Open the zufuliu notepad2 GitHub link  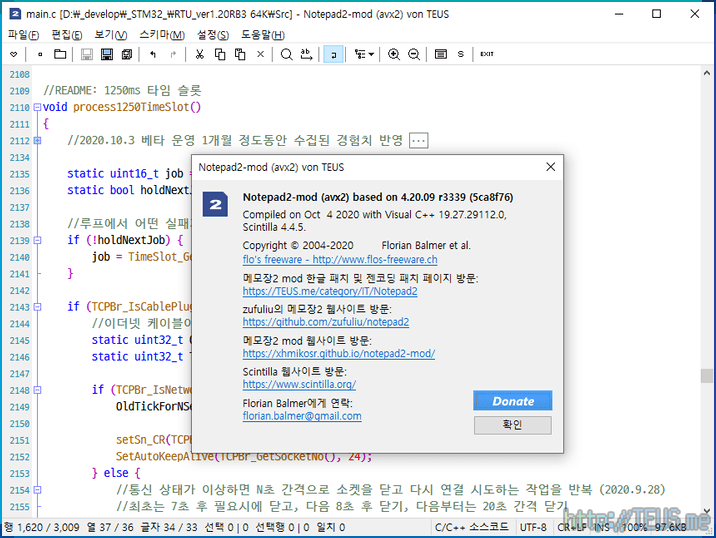coord(326,322)
